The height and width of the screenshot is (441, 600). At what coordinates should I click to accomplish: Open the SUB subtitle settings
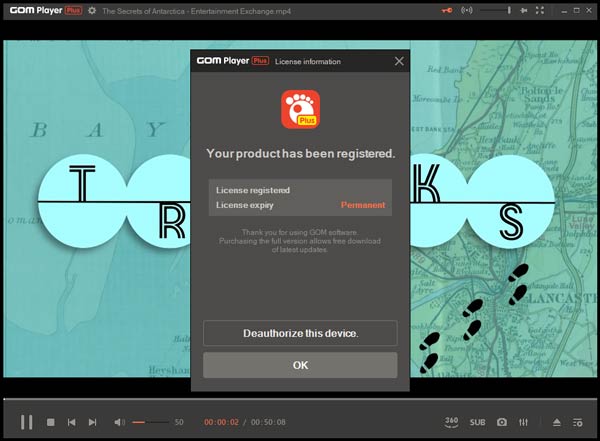[478, 422]
